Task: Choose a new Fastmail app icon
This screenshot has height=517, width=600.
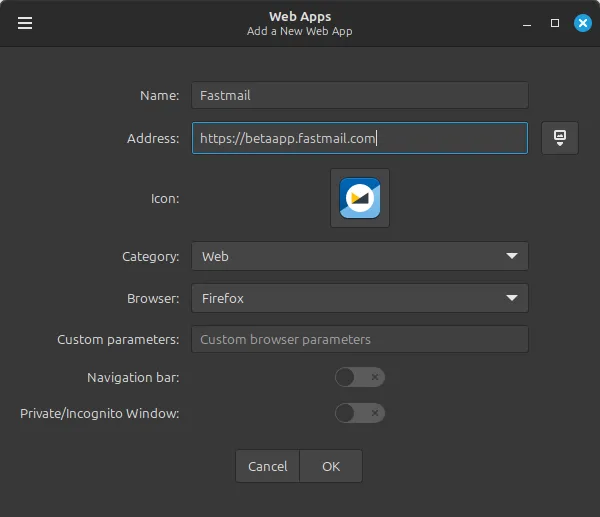Action: click(x=360, y=198)
